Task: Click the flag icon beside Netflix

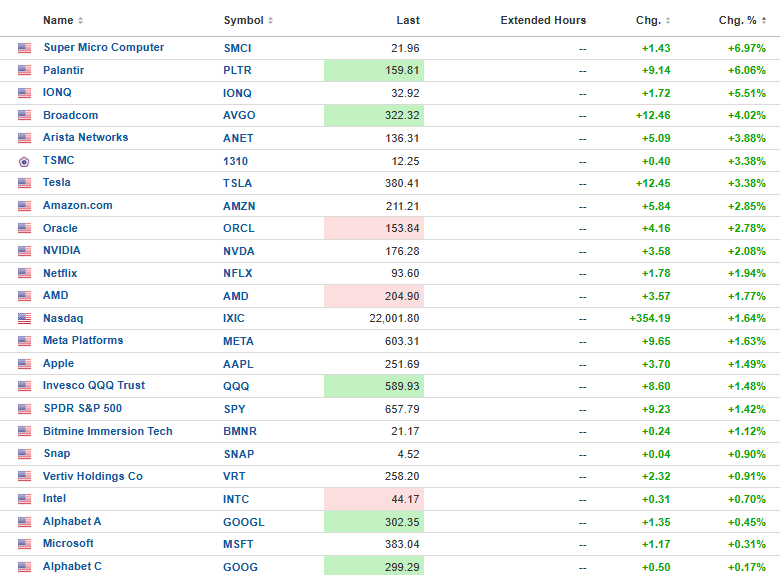Action: [24, 273]
